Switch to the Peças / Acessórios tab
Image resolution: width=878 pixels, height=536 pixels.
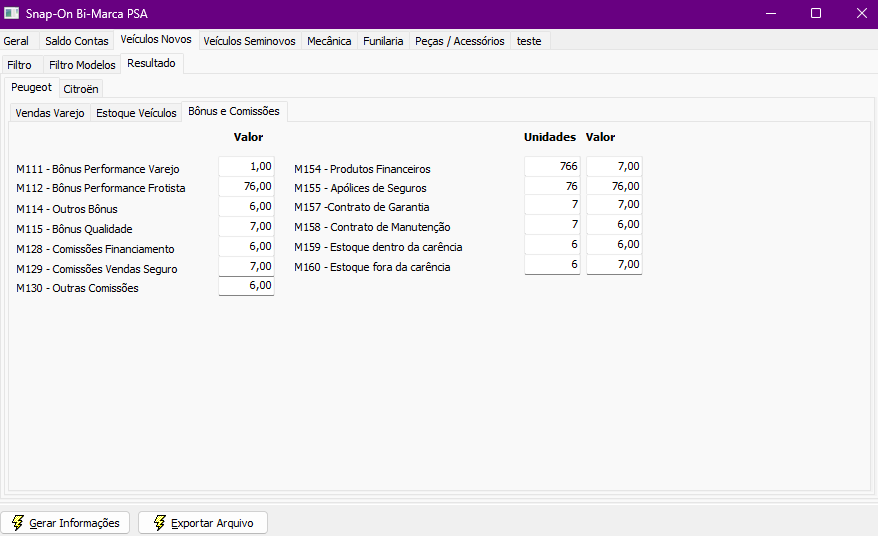[x=460, y=41]
